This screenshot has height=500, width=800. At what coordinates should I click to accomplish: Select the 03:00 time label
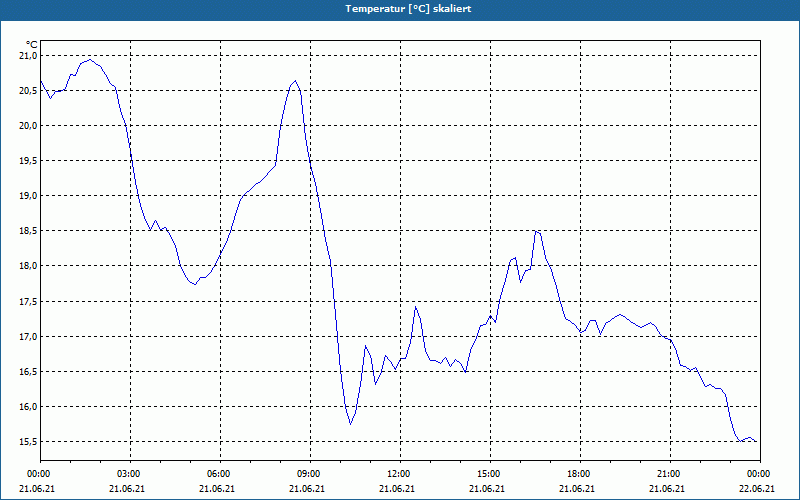(131, 474)
